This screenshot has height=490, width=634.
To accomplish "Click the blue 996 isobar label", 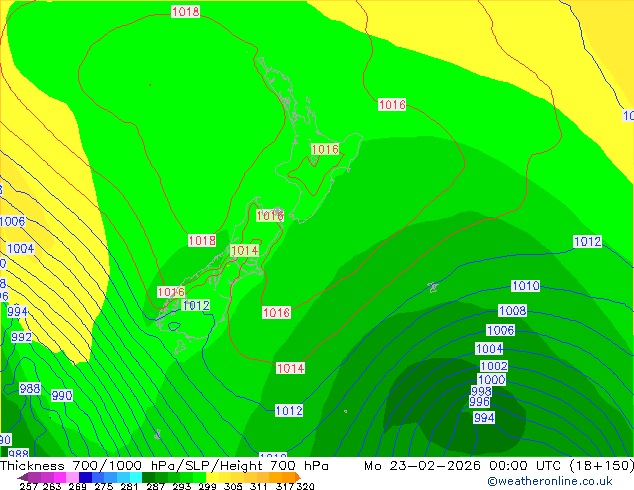I will (479, 401).
